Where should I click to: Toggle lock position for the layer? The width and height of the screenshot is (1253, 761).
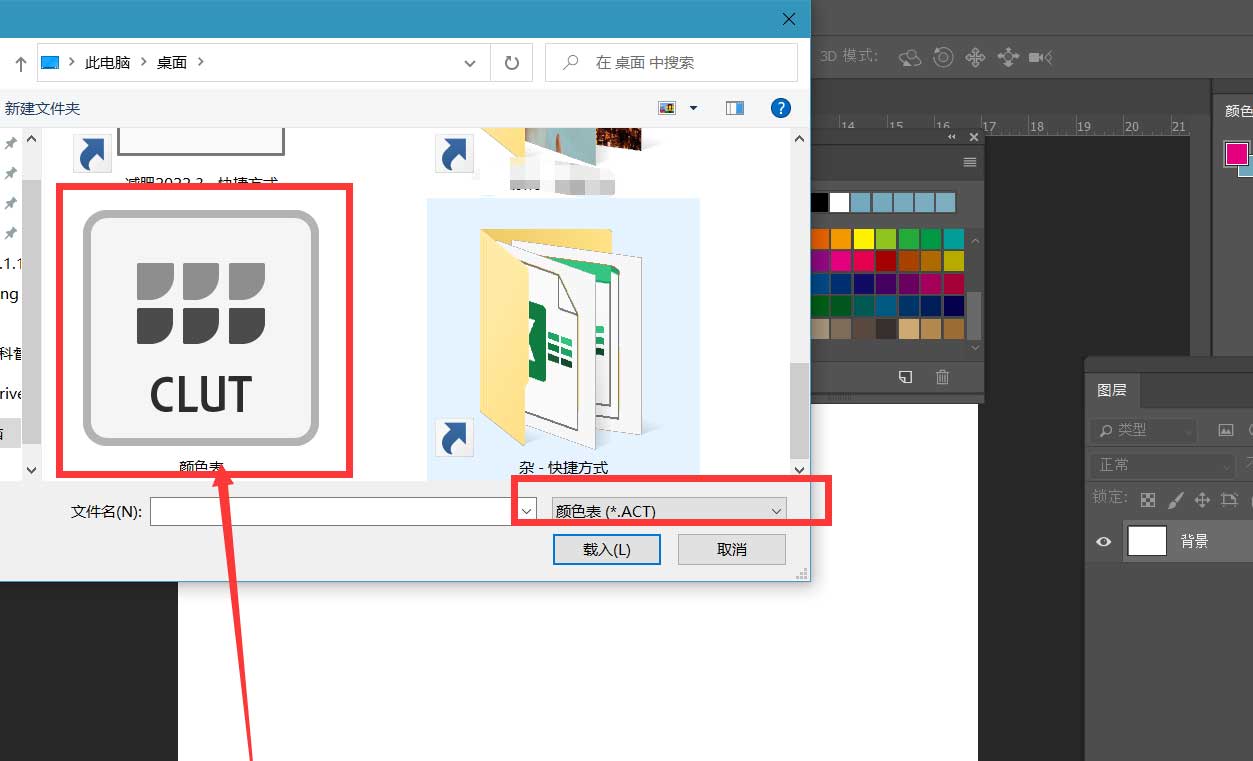tap(1203, 499)
